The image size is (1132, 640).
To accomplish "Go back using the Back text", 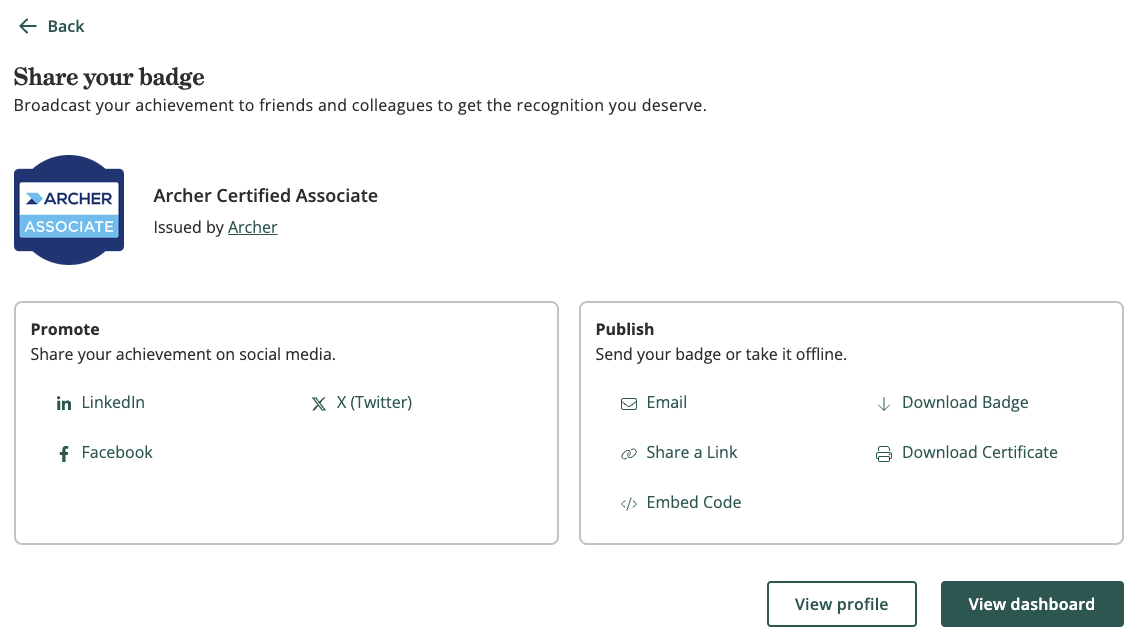I will tap(66, 27).
